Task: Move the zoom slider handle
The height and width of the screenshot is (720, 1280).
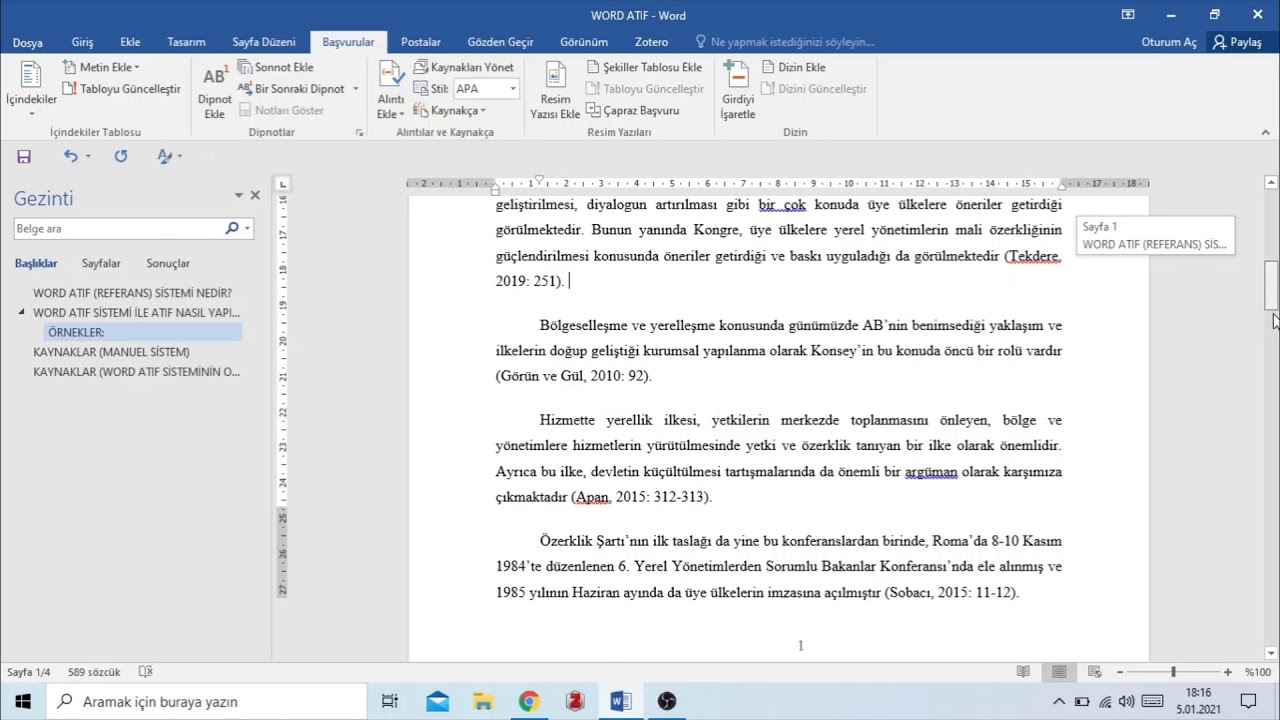Action: [1173, 672]
